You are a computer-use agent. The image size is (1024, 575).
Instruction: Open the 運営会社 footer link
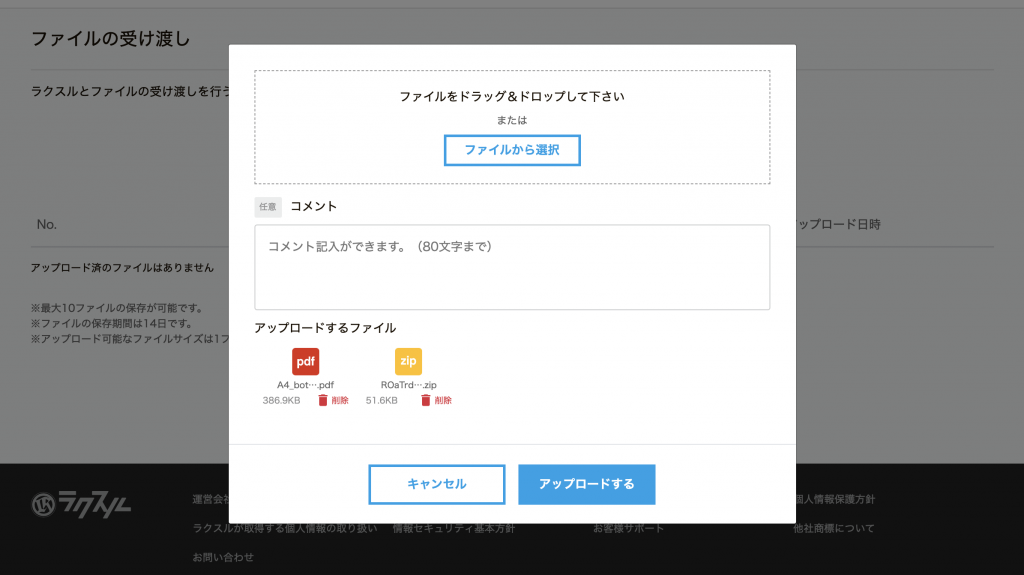click(x=210, y=499)
